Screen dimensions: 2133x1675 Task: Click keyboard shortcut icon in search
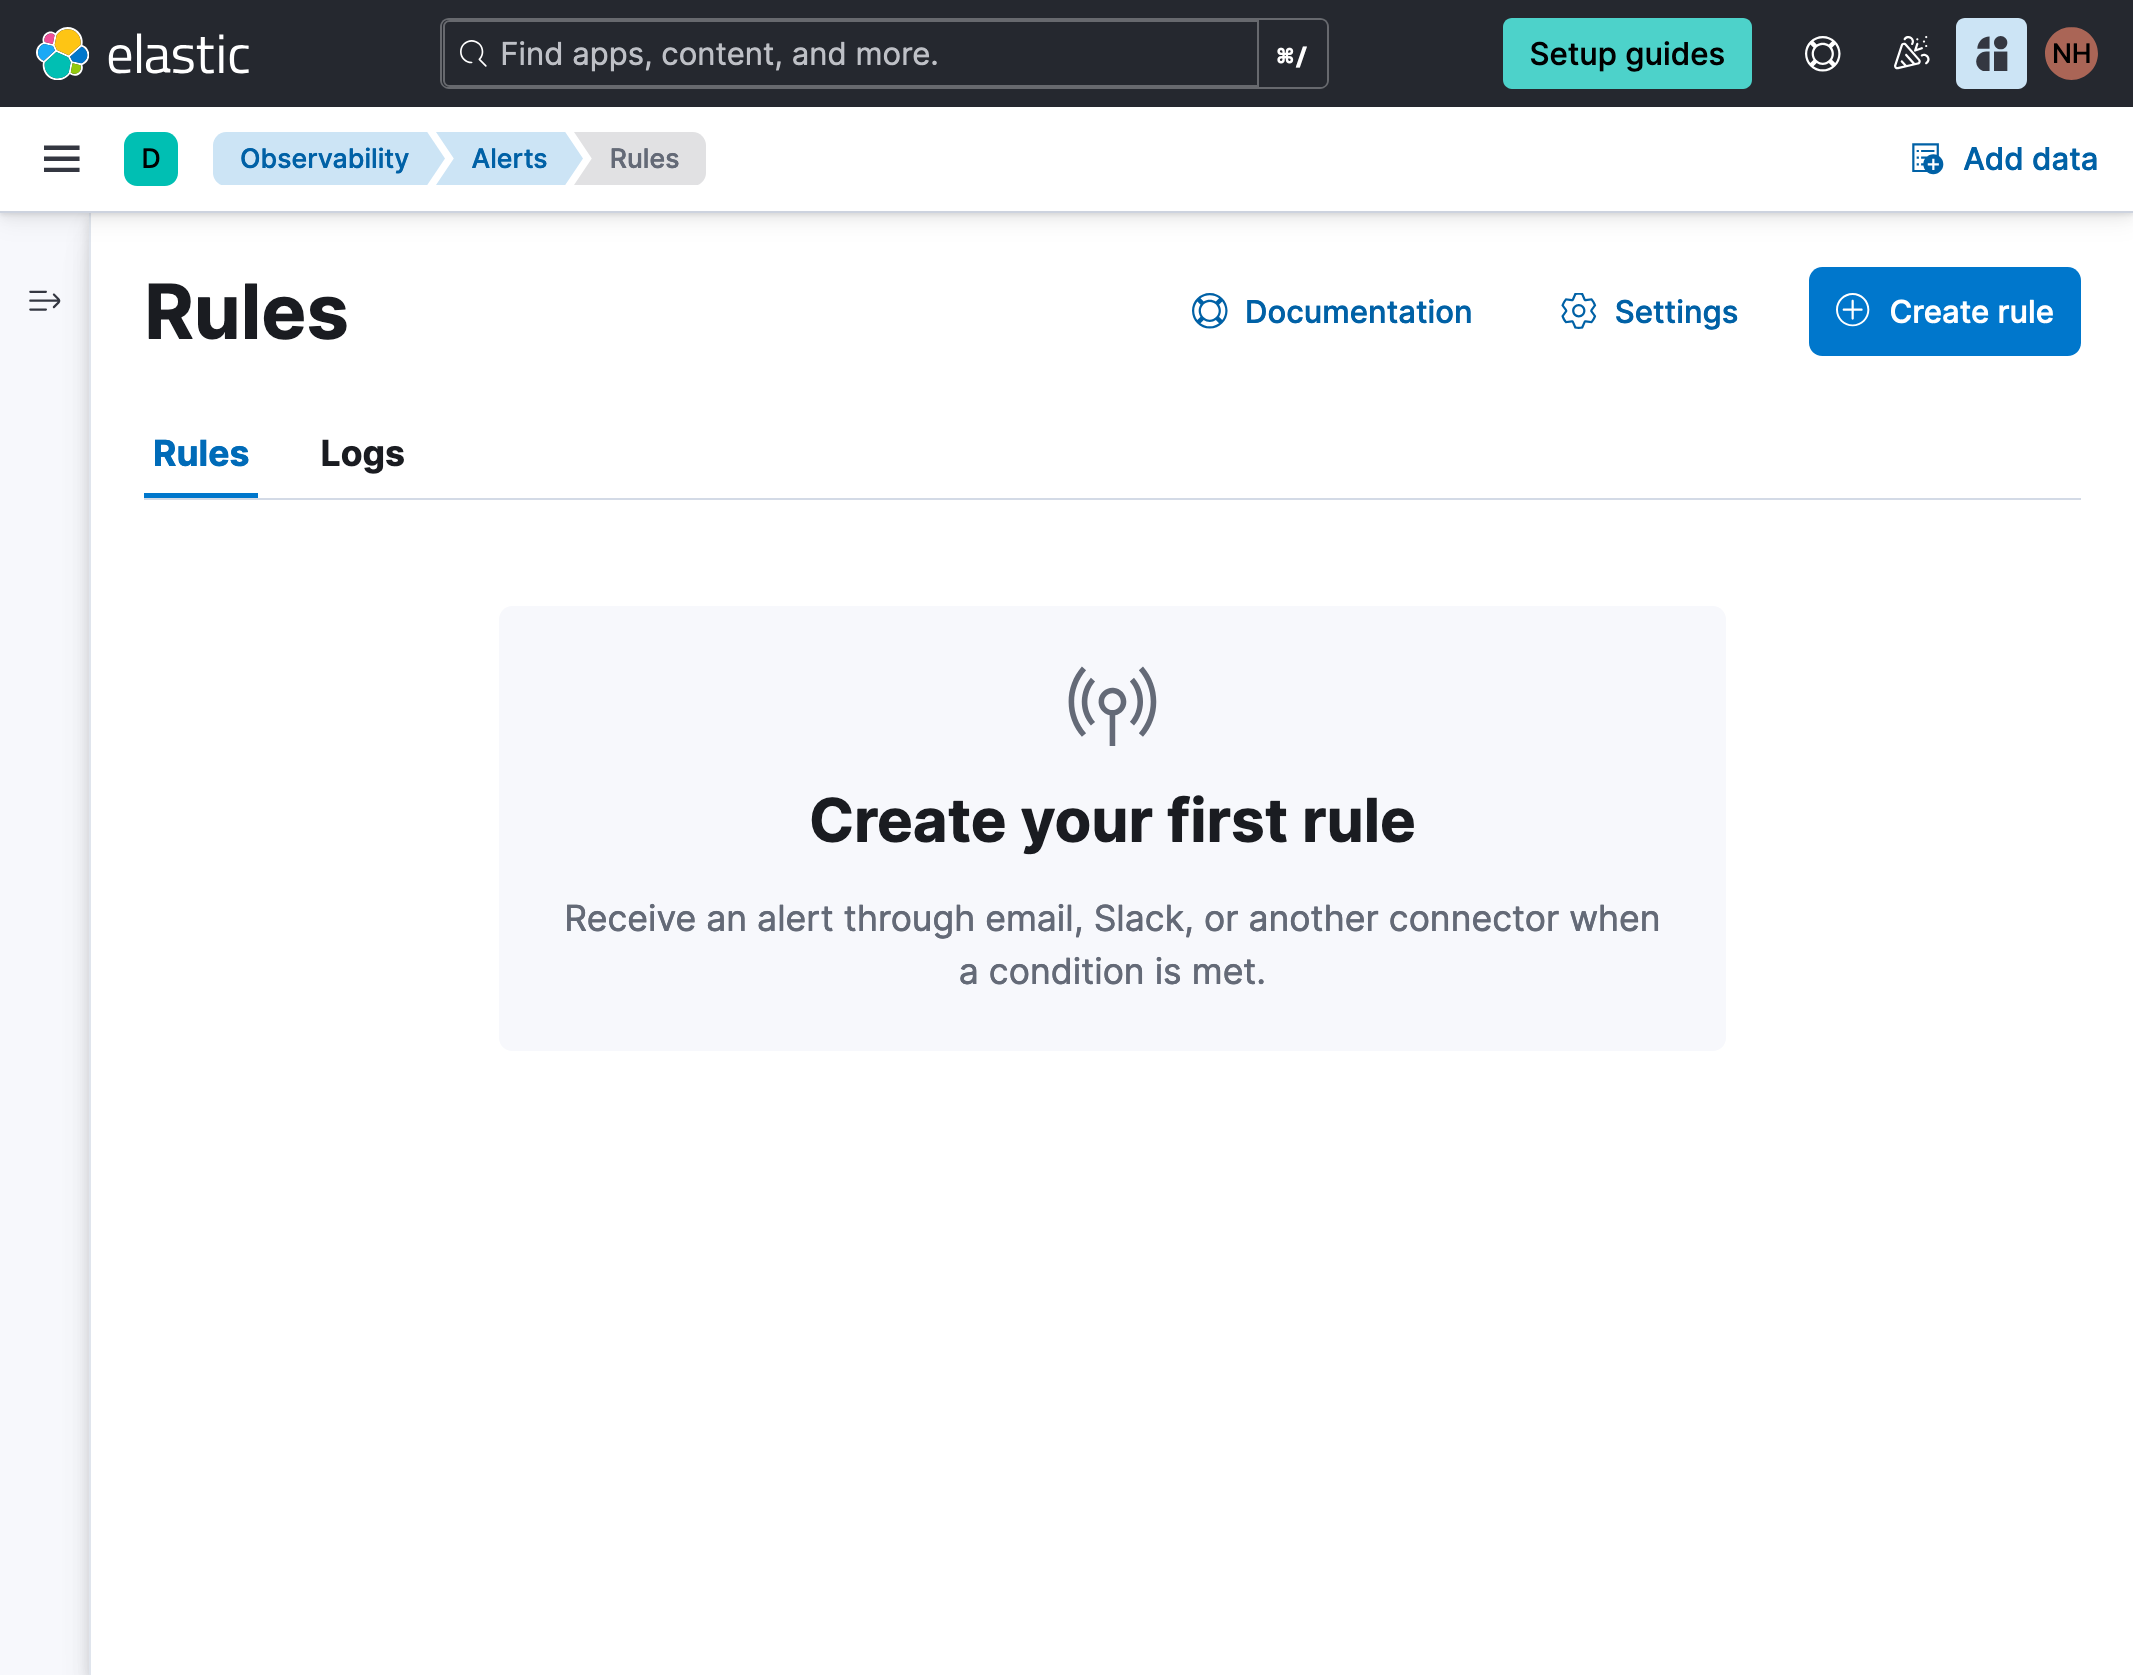1293,52
